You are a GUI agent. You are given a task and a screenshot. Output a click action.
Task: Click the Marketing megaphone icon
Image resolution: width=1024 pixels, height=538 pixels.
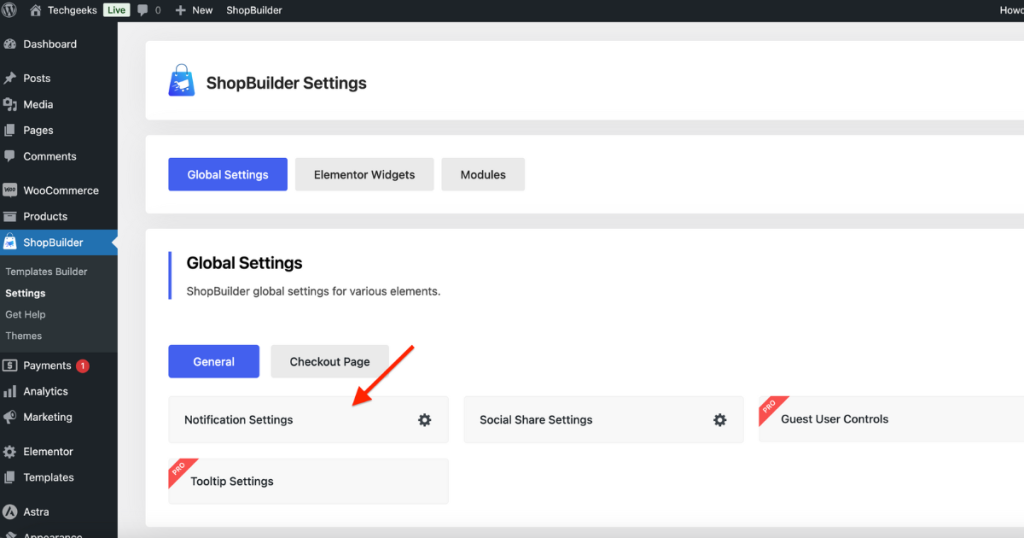point(10,417)
